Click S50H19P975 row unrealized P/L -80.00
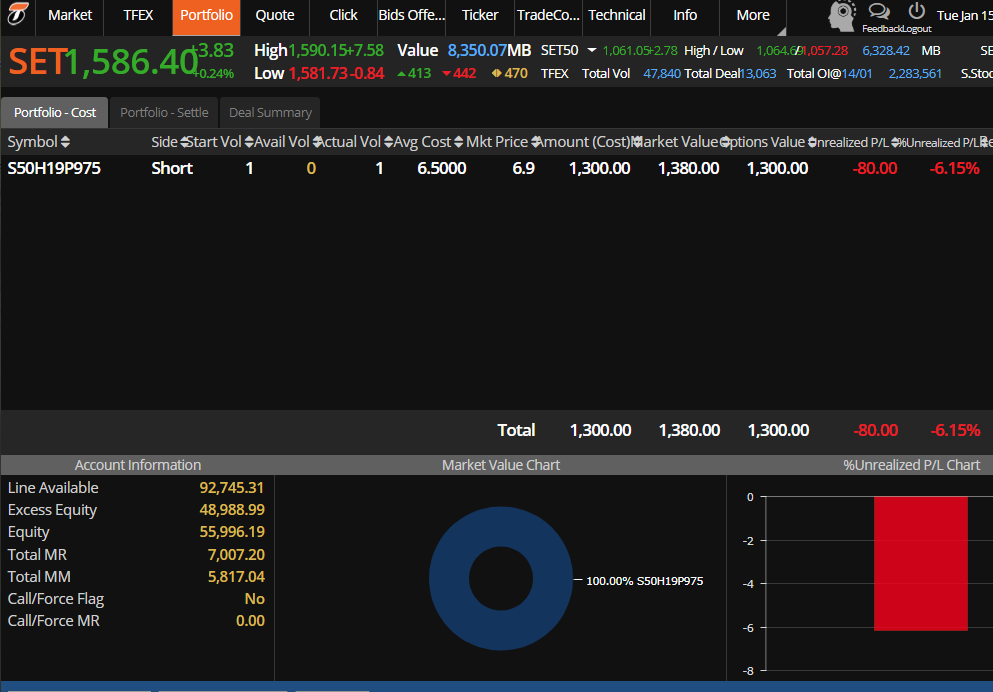This screenshot has height=692, width=993. (875, 168)
